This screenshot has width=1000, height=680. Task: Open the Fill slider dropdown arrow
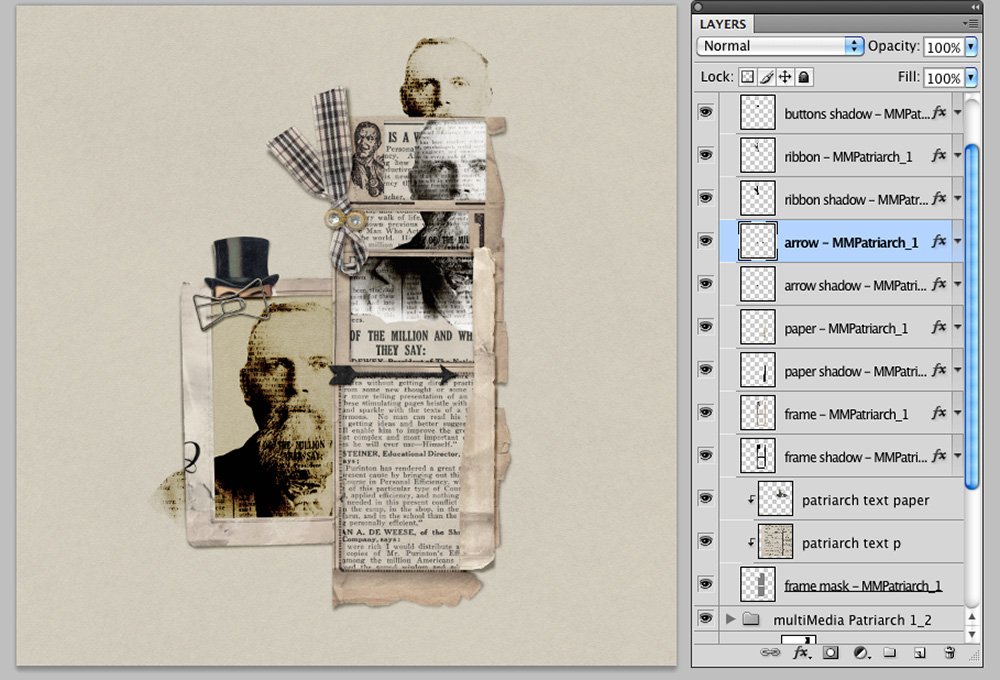click(971, 77)
